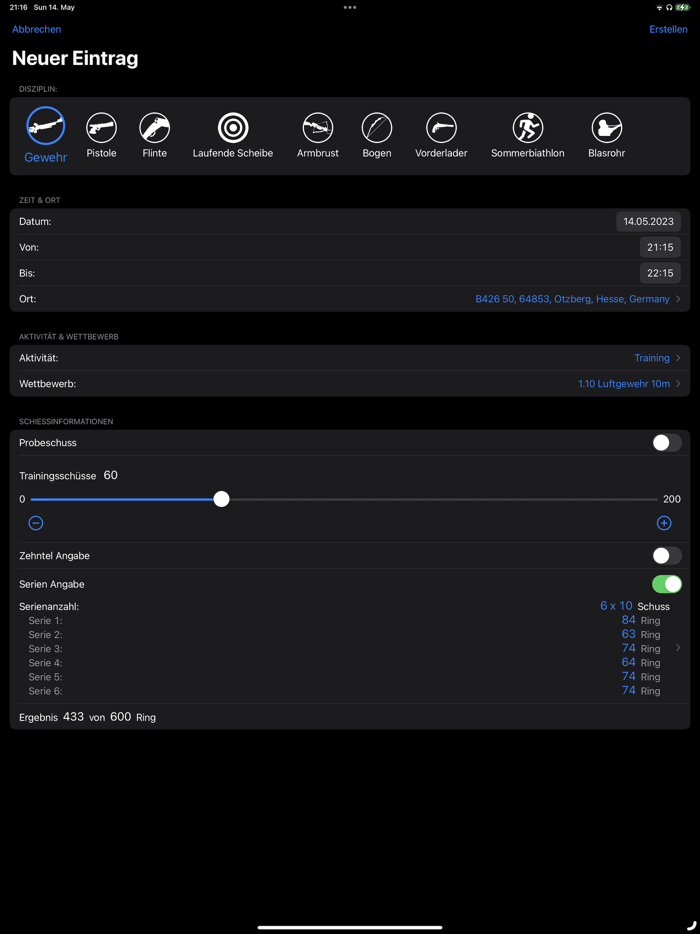The height and width of the screenshot is (934, 700).
Task: Tap the Aktivität: row label
Action: 39,358
